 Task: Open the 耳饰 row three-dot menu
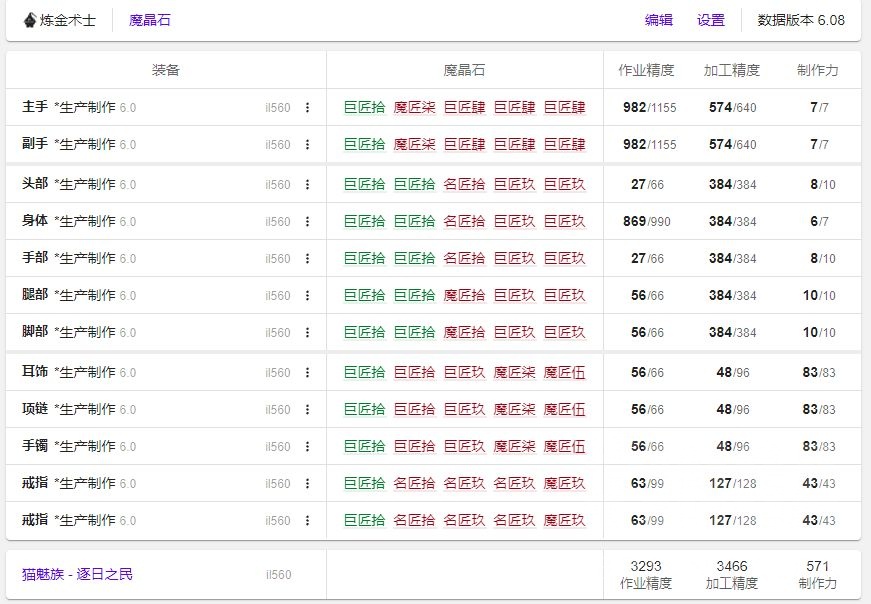307,373
